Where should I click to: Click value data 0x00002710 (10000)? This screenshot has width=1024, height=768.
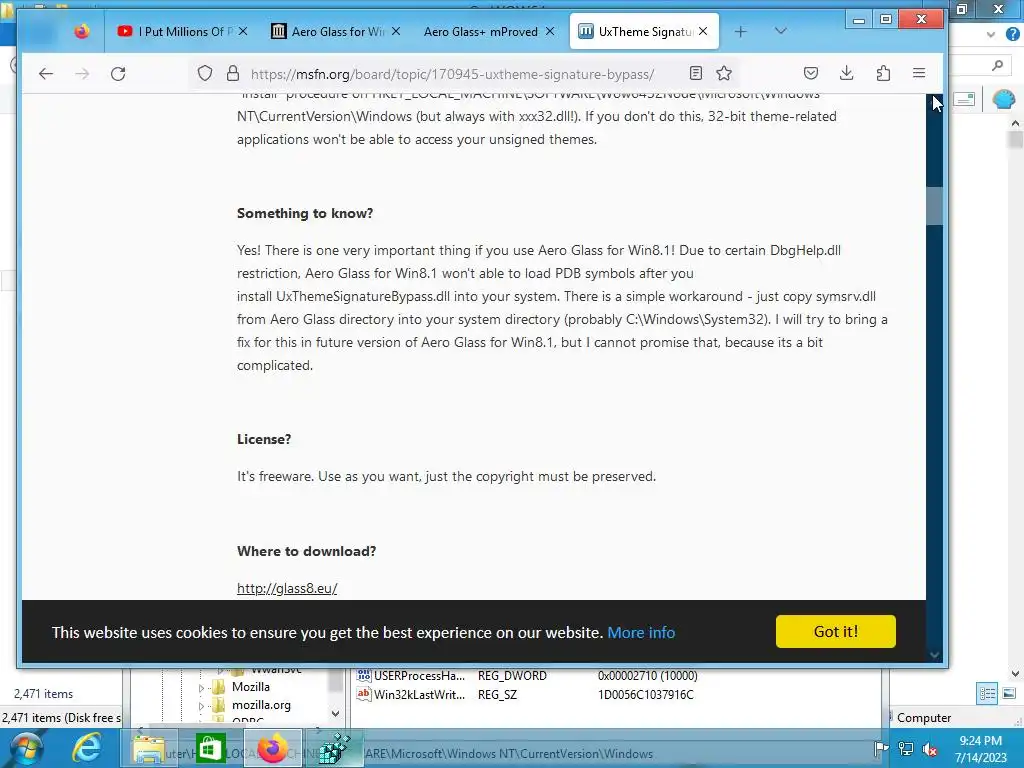[647, 676]
